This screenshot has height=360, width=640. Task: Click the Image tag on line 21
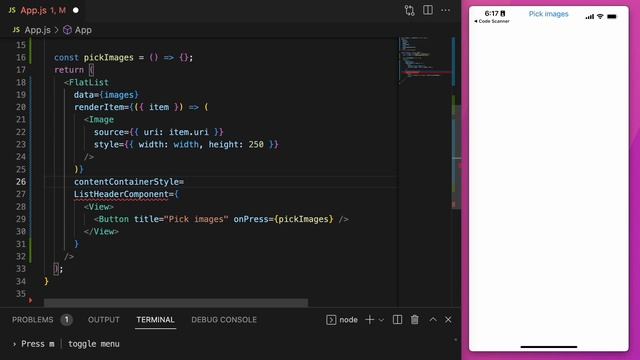pyautogui.click(x=101, y=120)
